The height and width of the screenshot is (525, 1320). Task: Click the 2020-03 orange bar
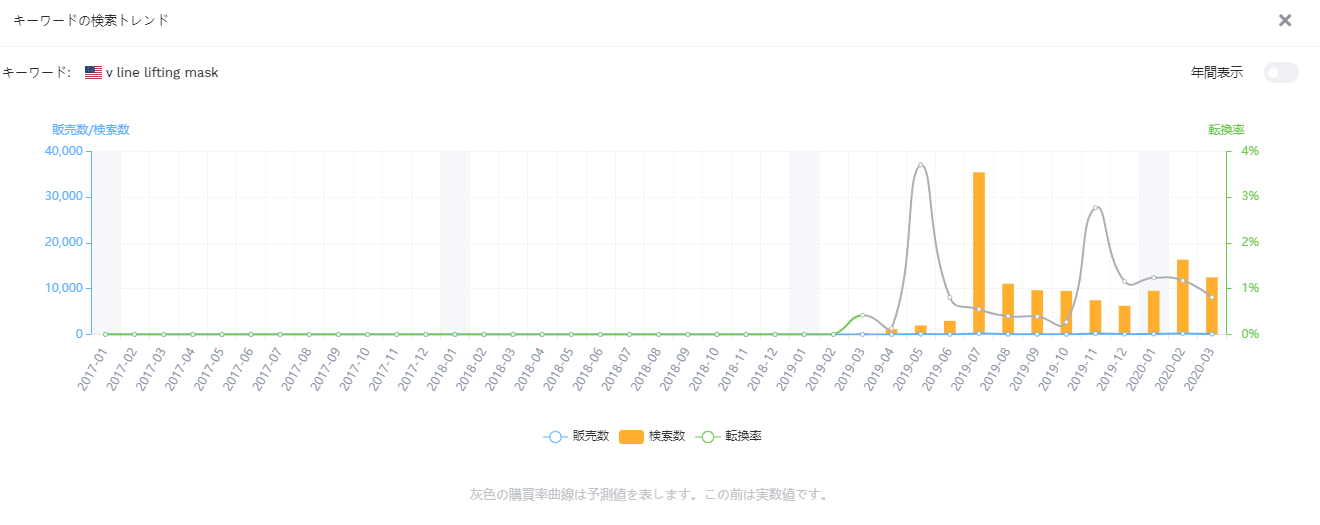click(1212, 306)
